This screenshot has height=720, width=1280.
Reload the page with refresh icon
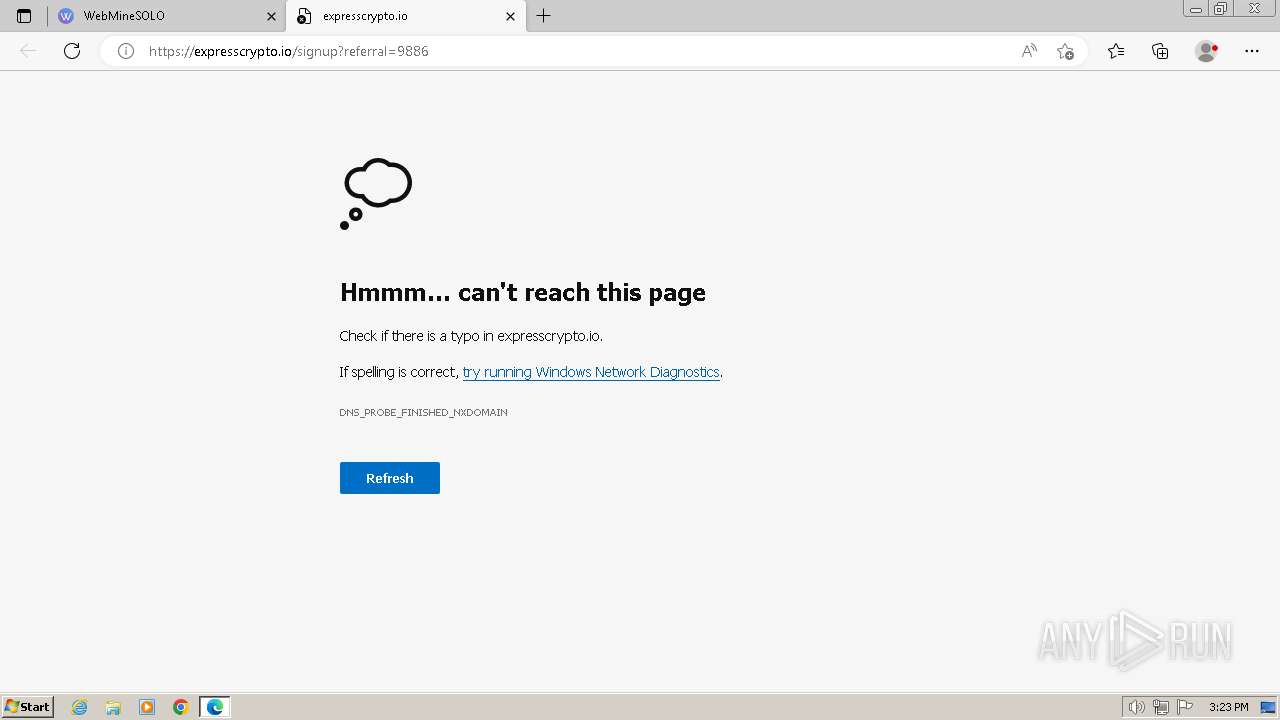pyautogui.click(x=72, y=51)
